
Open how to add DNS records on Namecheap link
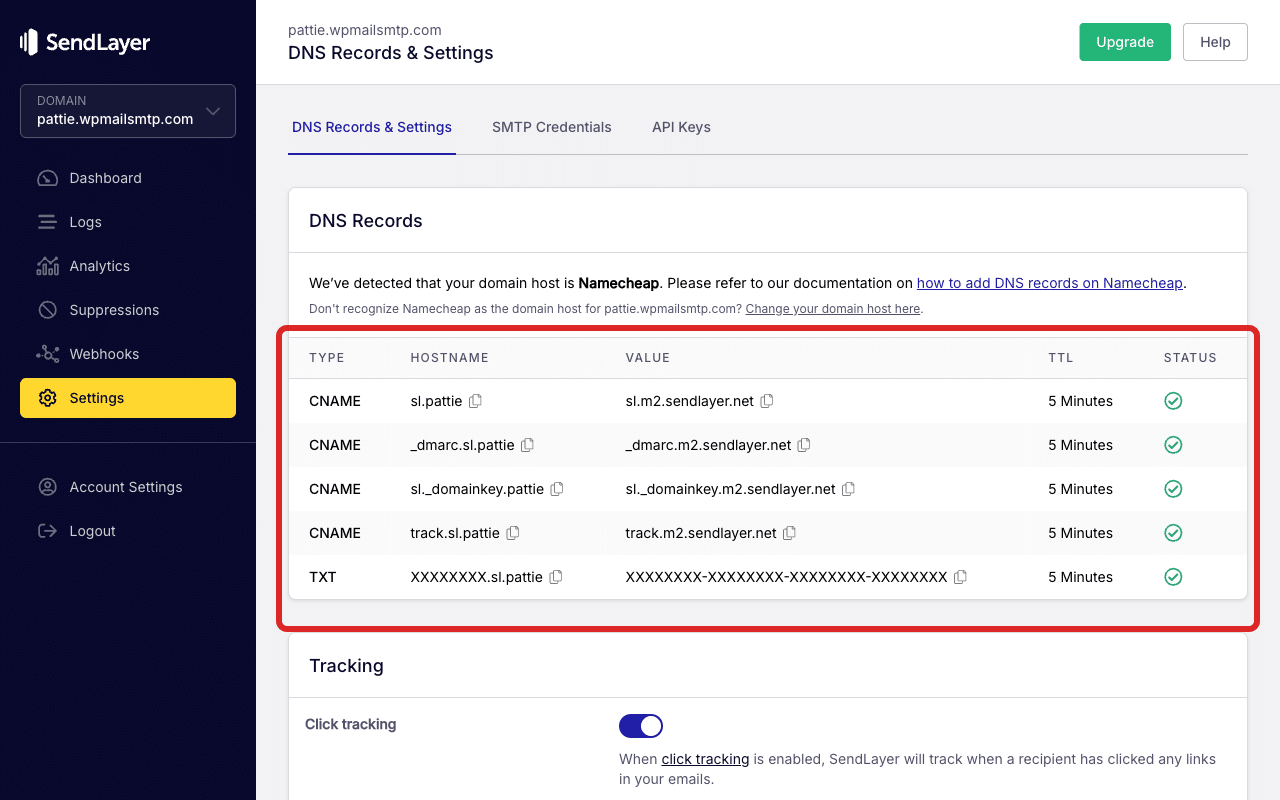coord(1050,283)
